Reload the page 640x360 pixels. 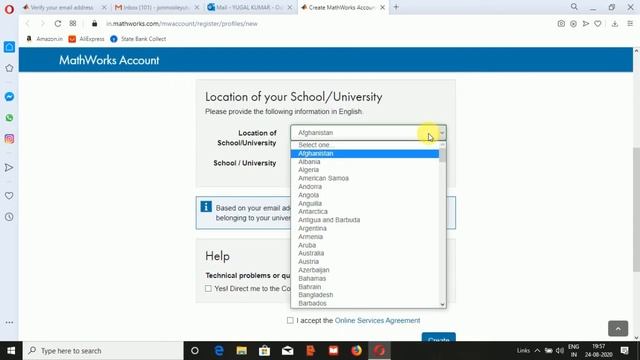[x=58, y=24]
